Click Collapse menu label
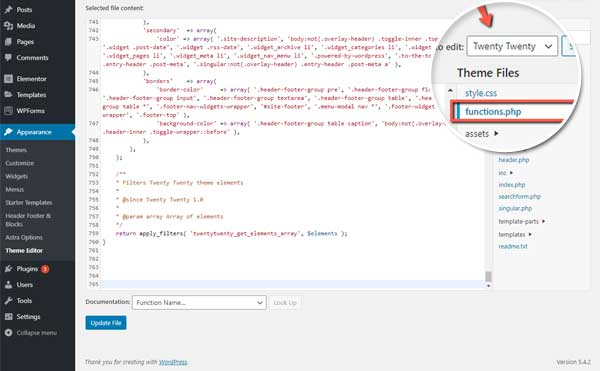 pyautogui.click(x=37, y=333)
